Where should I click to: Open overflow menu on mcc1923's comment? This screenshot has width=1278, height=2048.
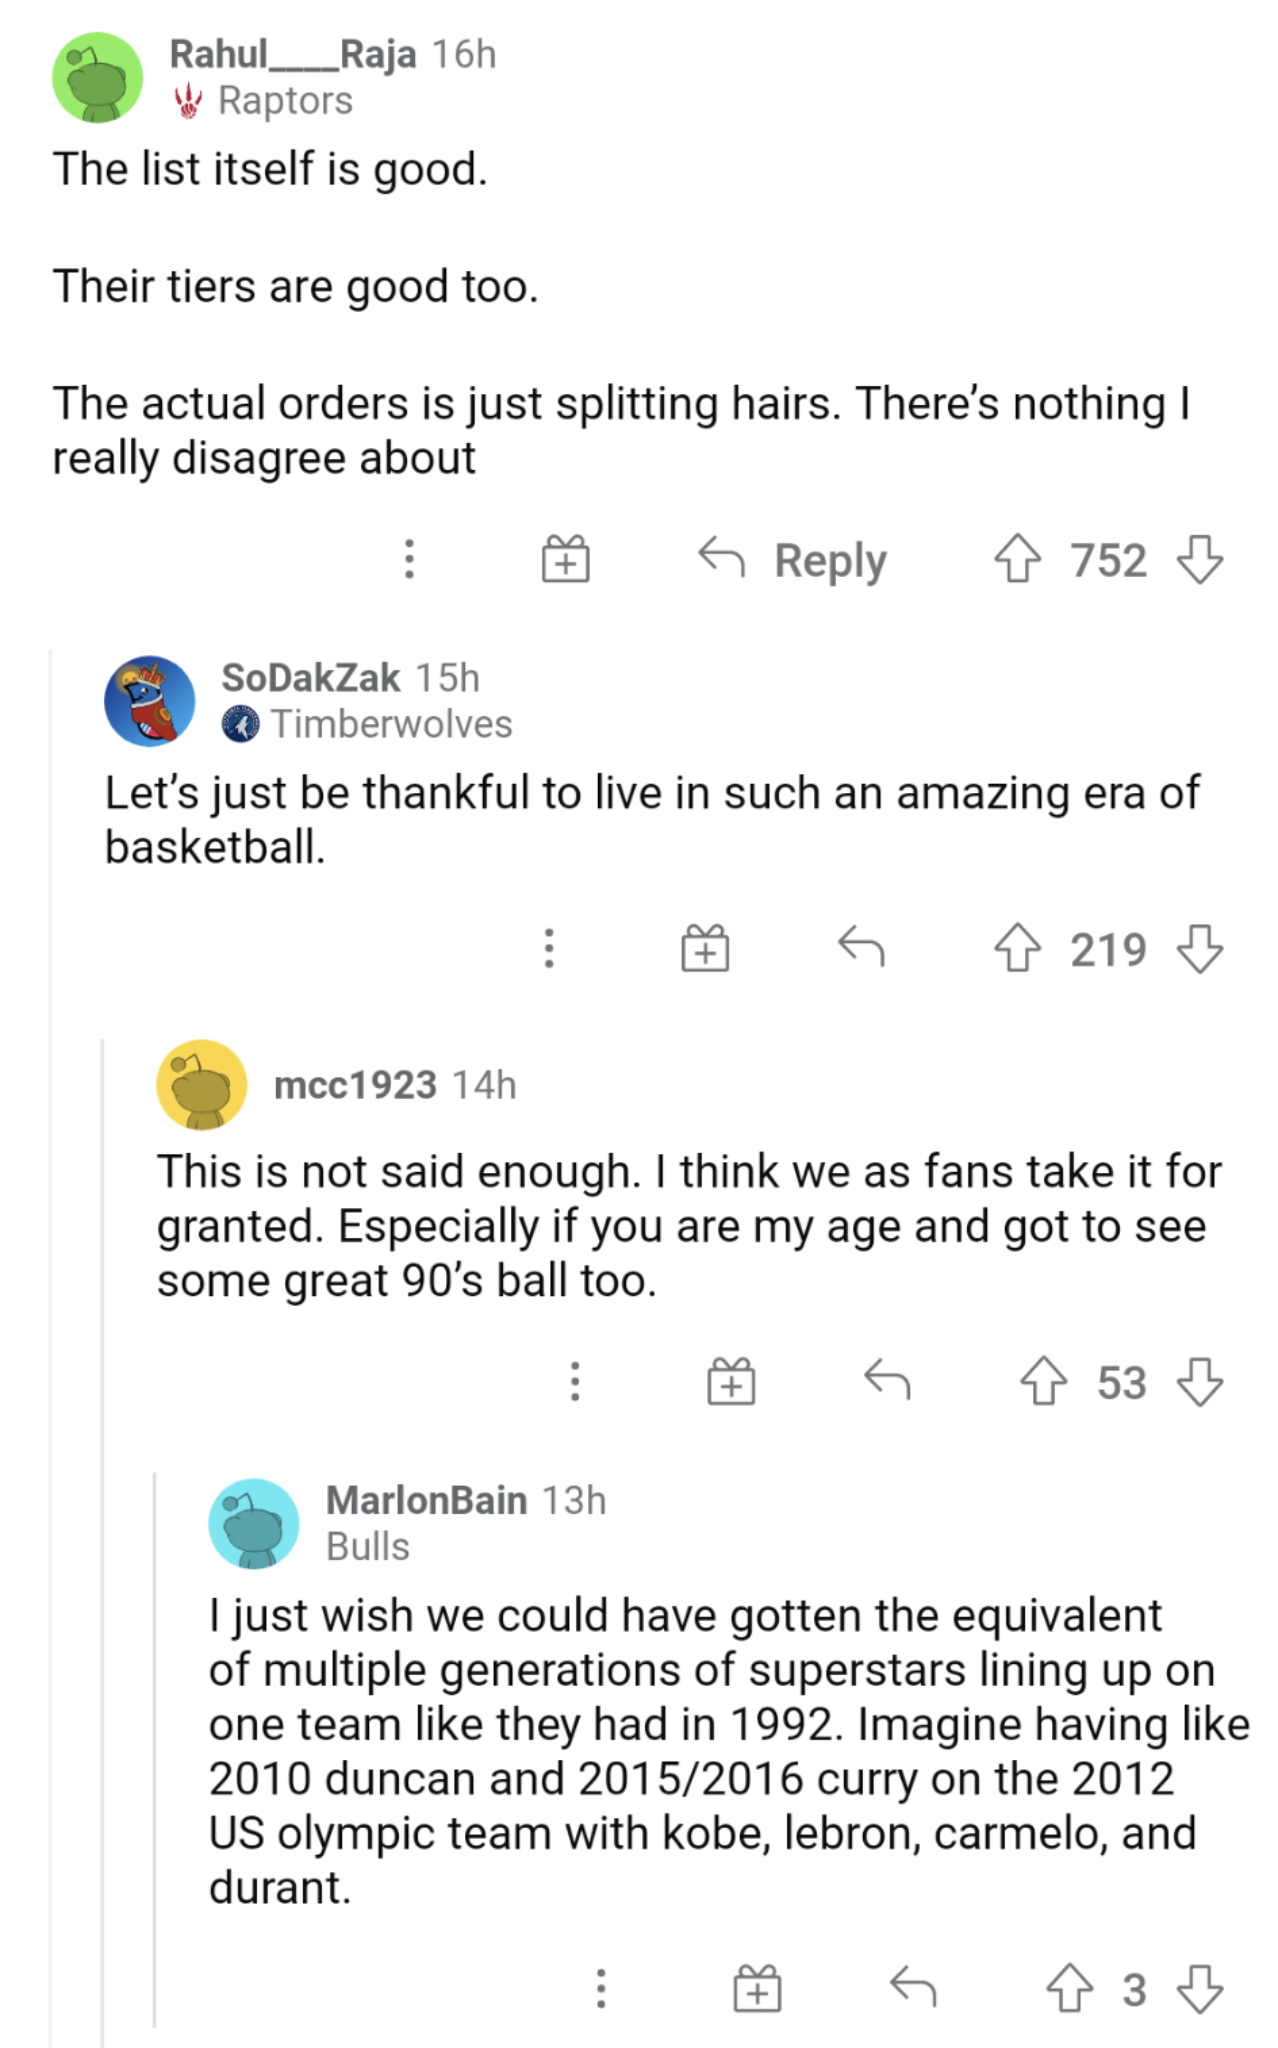575,1382
